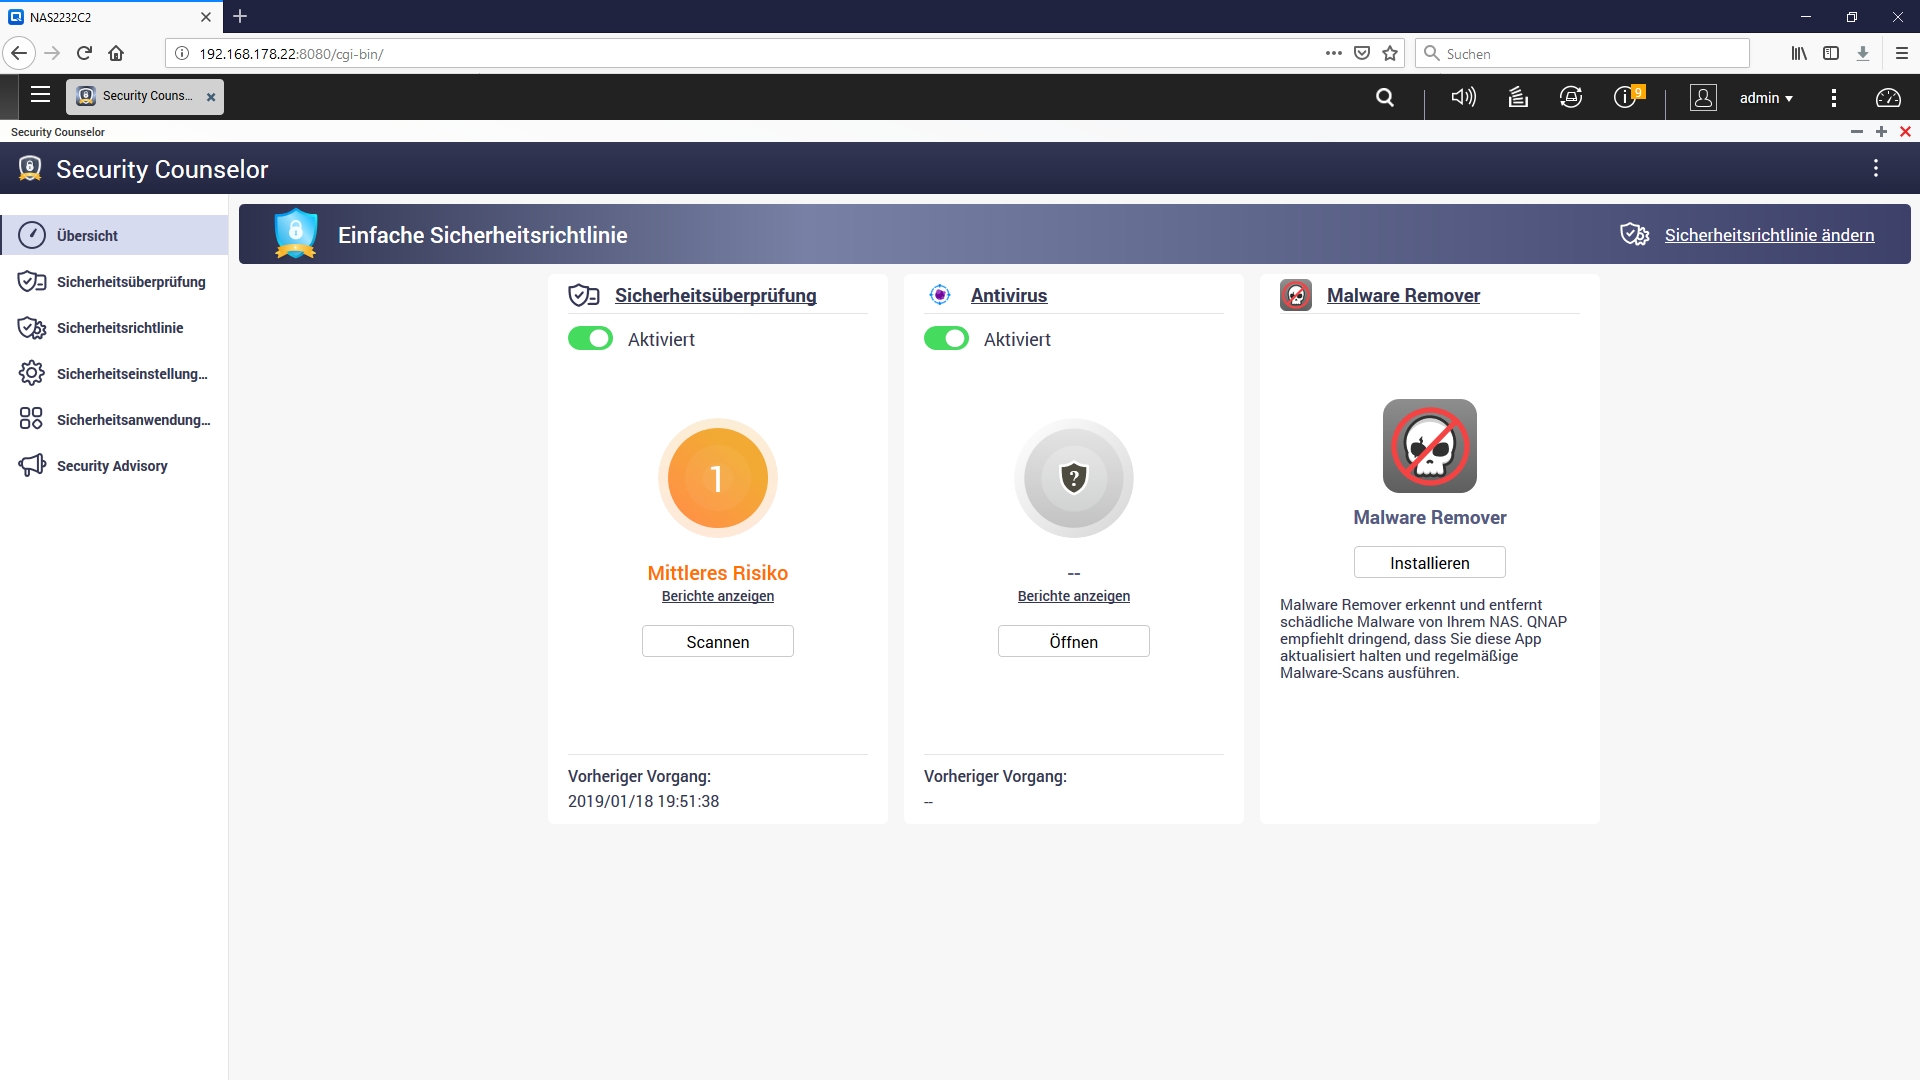The image size is (1920, 1080).
Task: Disable the Sicherheitsüberprüfung toggle
Action: click(x=590, y=339)
